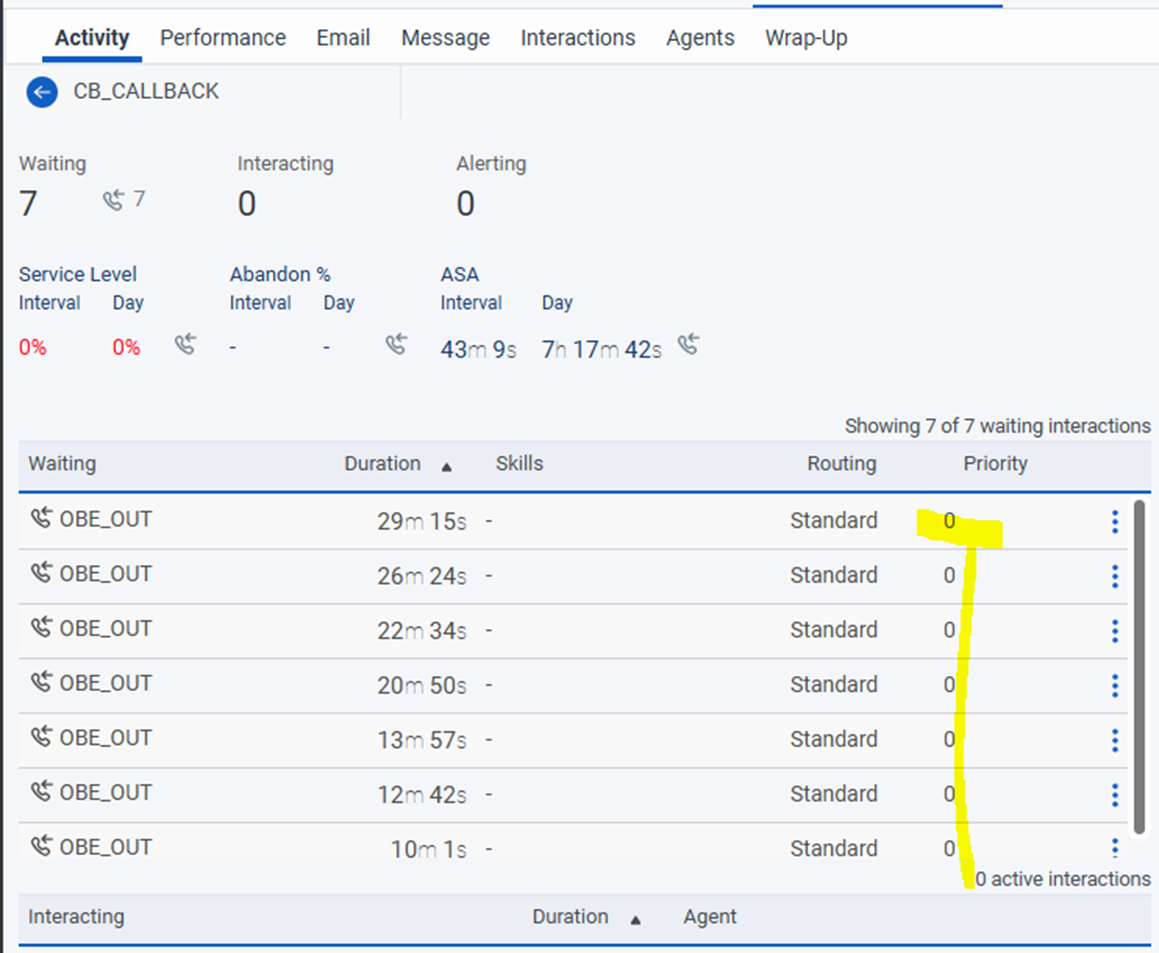This screenshot has height=953, width=1159.
Task: Open the three-dot menu for the 29m 15s interaction
Action: (1114, 521)
